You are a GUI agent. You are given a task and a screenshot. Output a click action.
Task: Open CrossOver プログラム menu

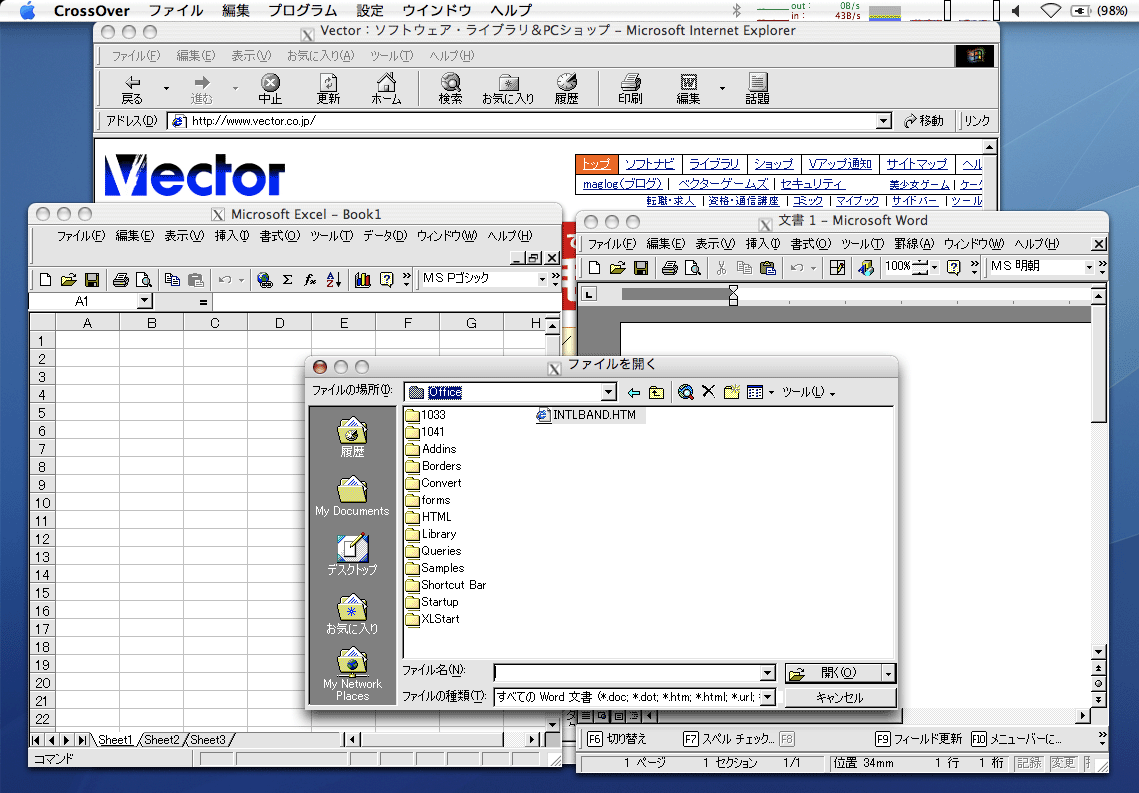(x=302, y=10)
